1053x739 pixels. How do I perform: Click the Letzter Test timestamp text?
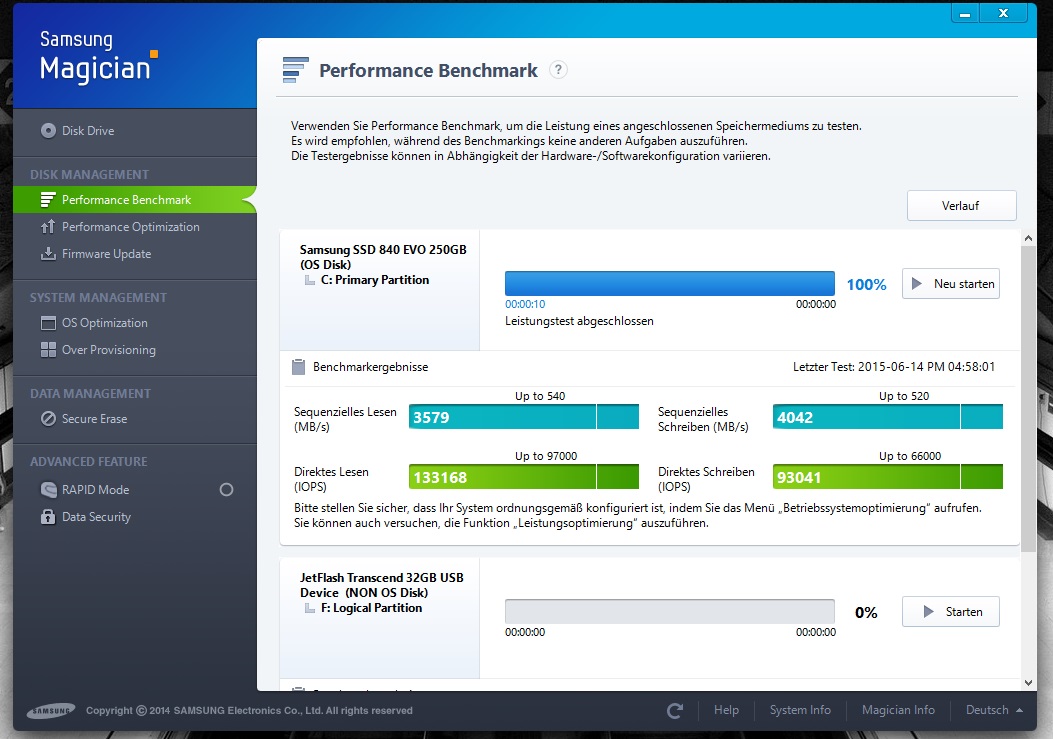pyautogui.click(x=894, y=367)
